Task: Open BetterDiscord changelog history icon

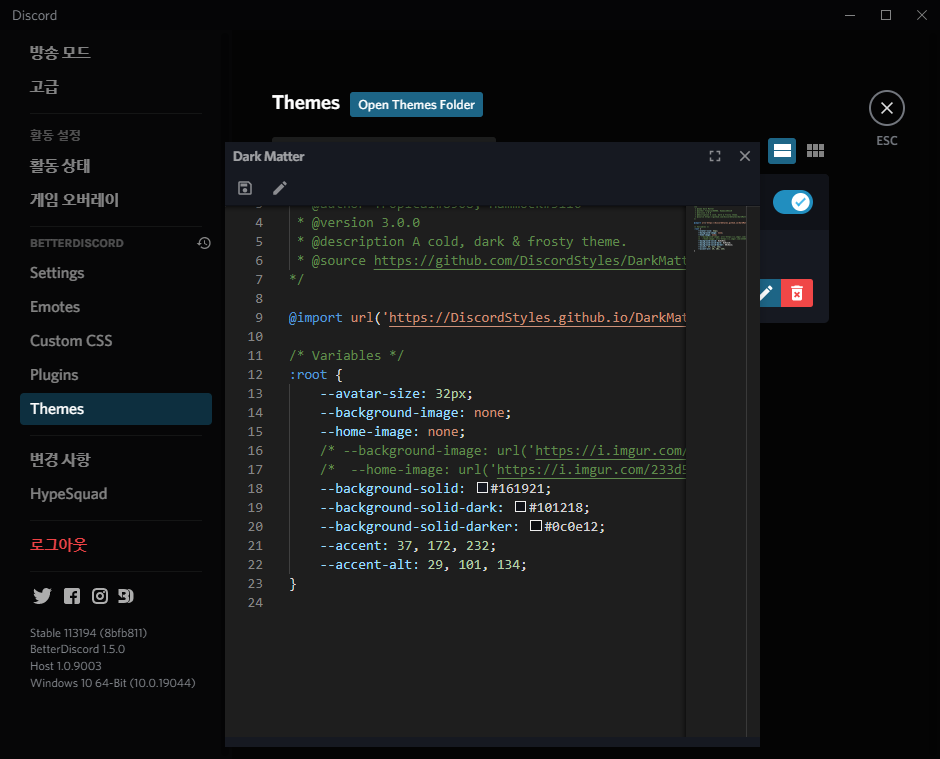Action: (204, 243)
